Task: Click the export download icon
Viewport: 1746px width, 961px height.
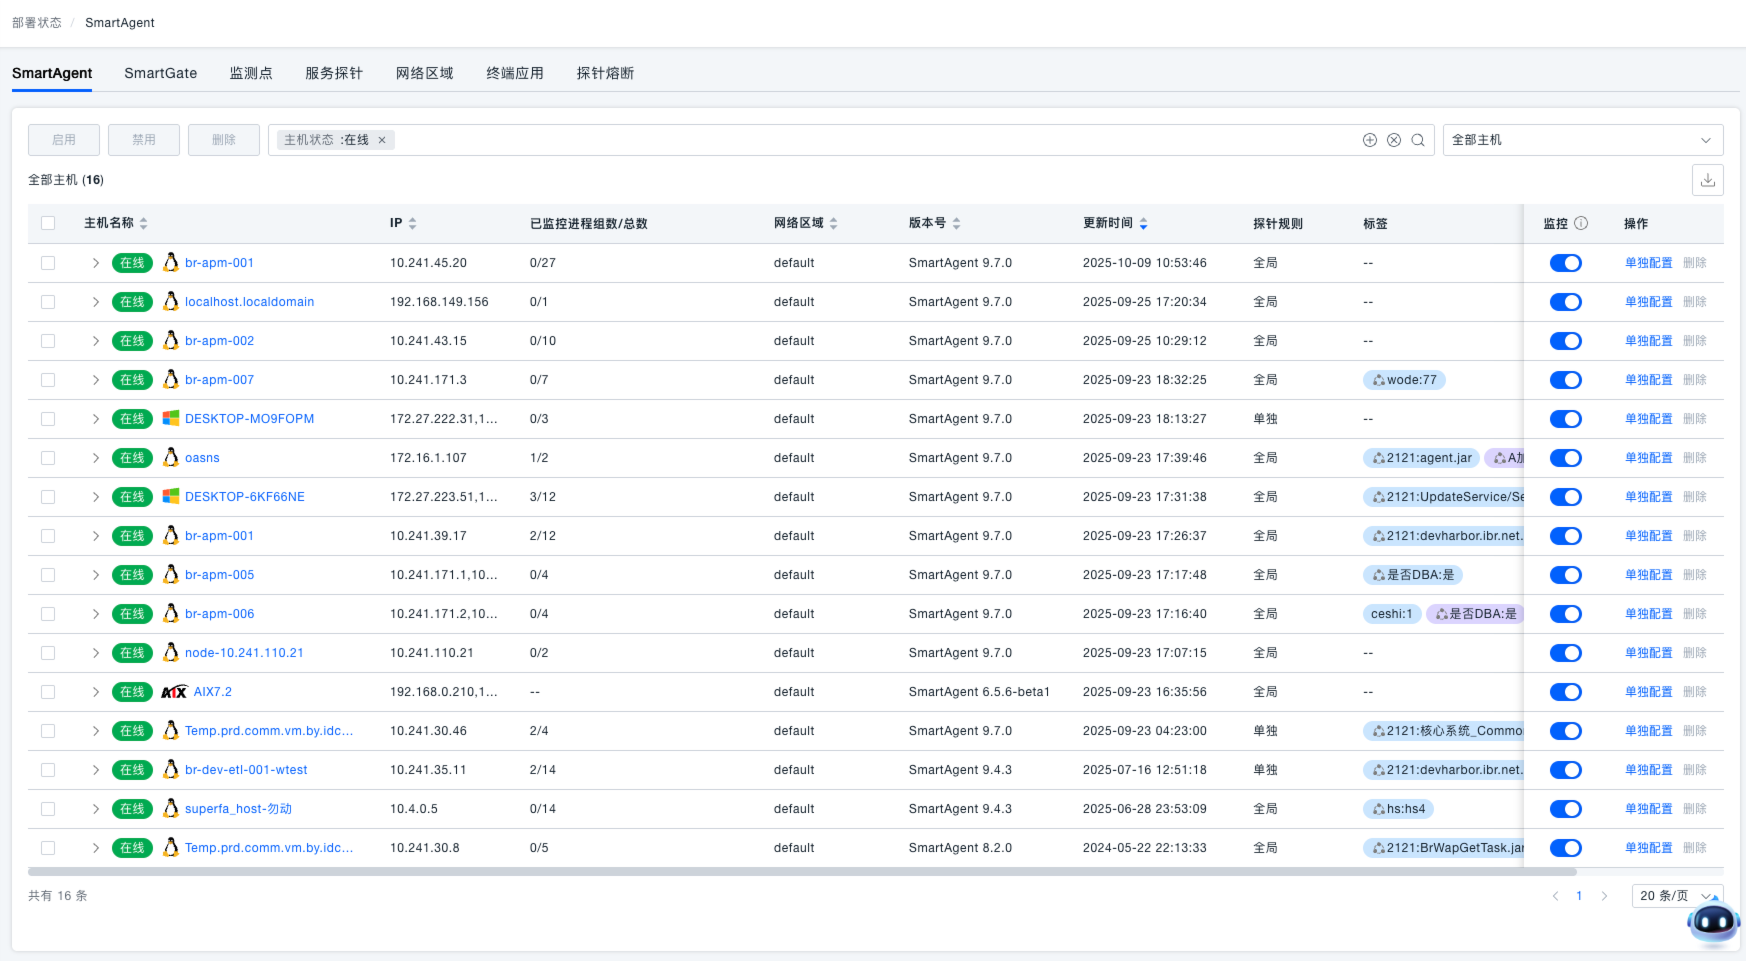Action: 1708,180
